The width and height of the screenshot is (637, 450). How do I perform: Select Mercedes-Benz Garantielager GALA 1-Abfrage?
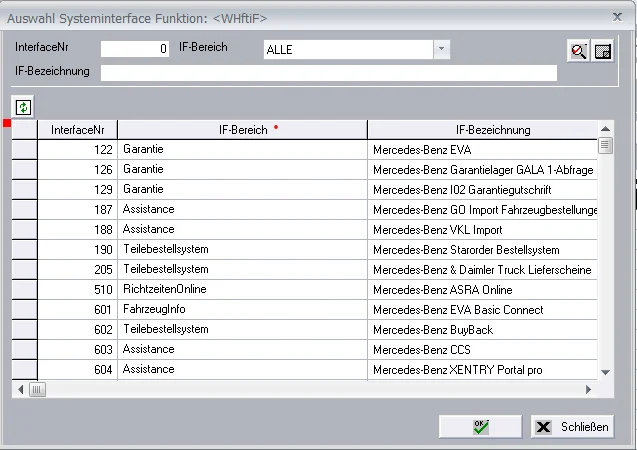482,169
